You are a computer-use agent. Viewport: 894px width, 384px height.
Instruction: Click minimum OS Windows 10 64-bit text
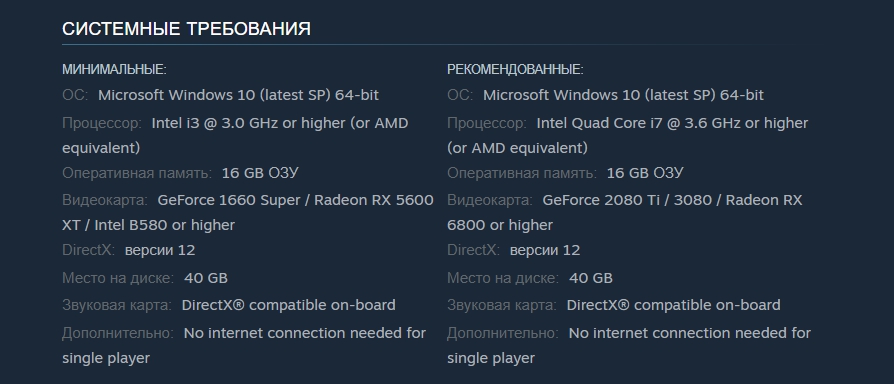(x=238, y=95)
